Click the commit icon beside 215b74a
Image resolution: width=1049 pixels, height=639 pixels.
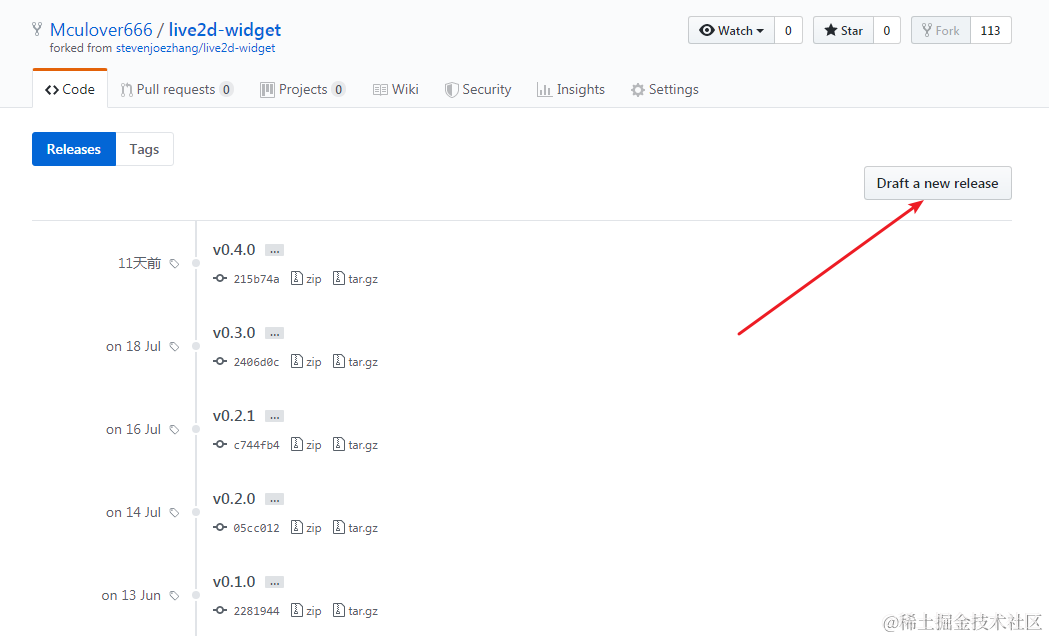tap(220, 278)
